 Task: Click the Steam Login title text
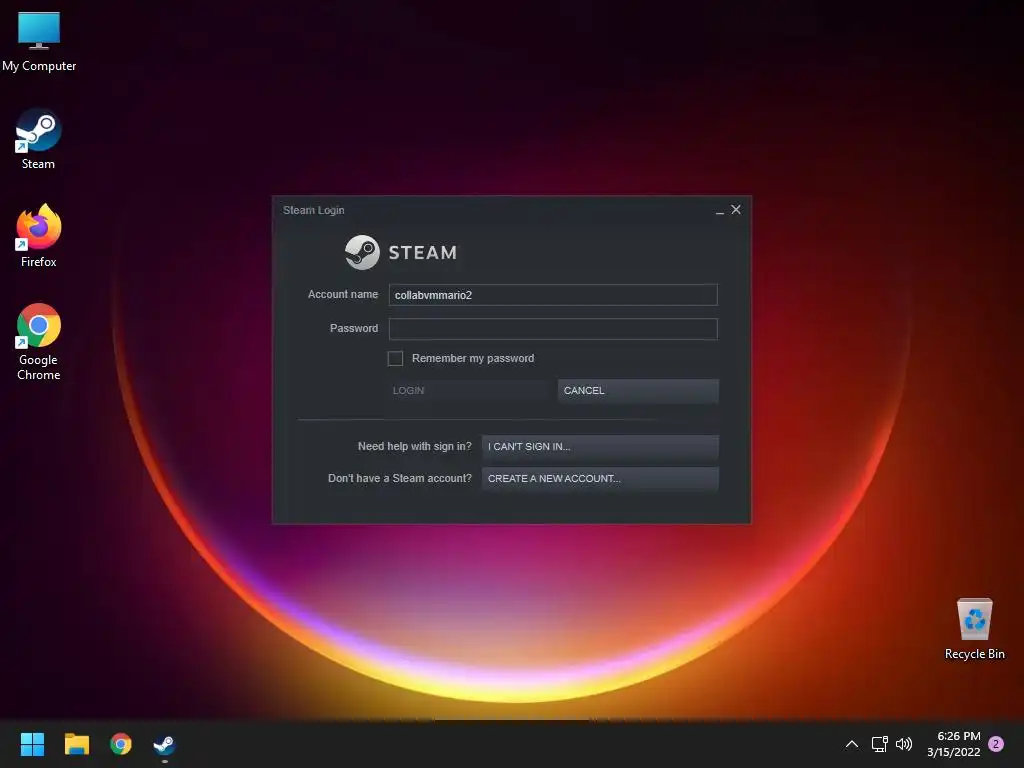tap(313, 210)
